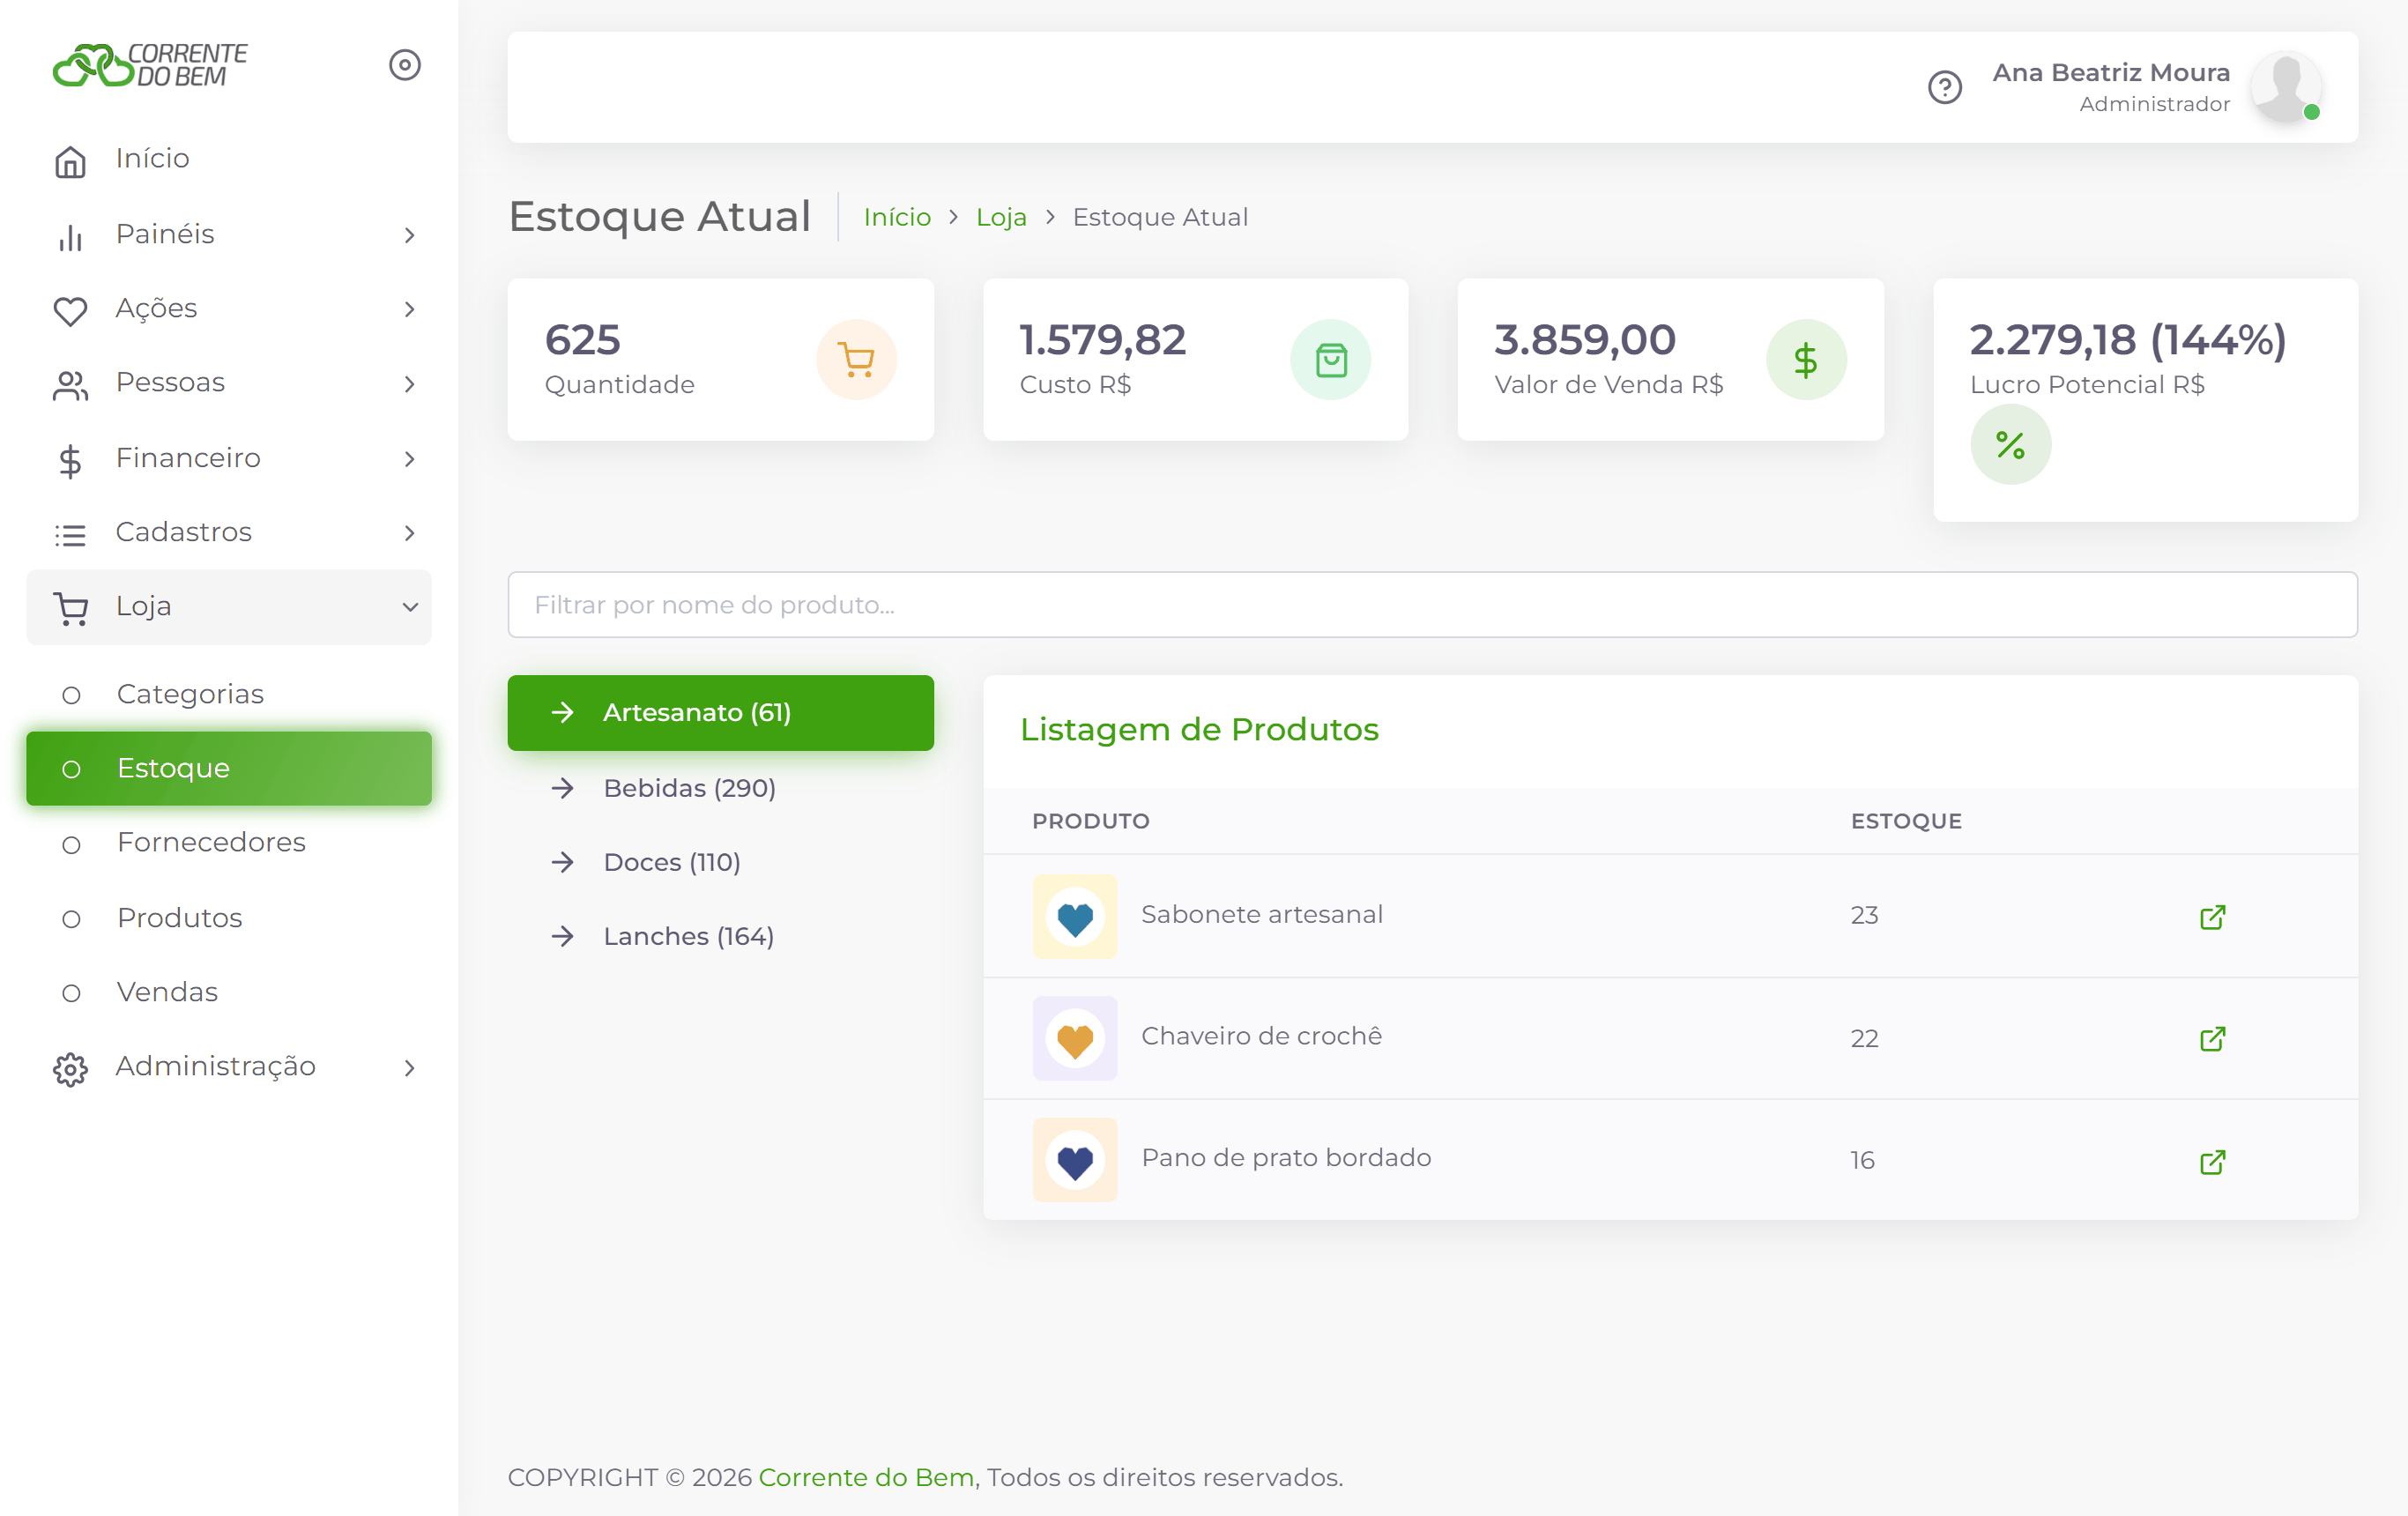Open Sabonete artesanal external link icon
This screenshot has width=2408, height=1516.
[2212, 916]
